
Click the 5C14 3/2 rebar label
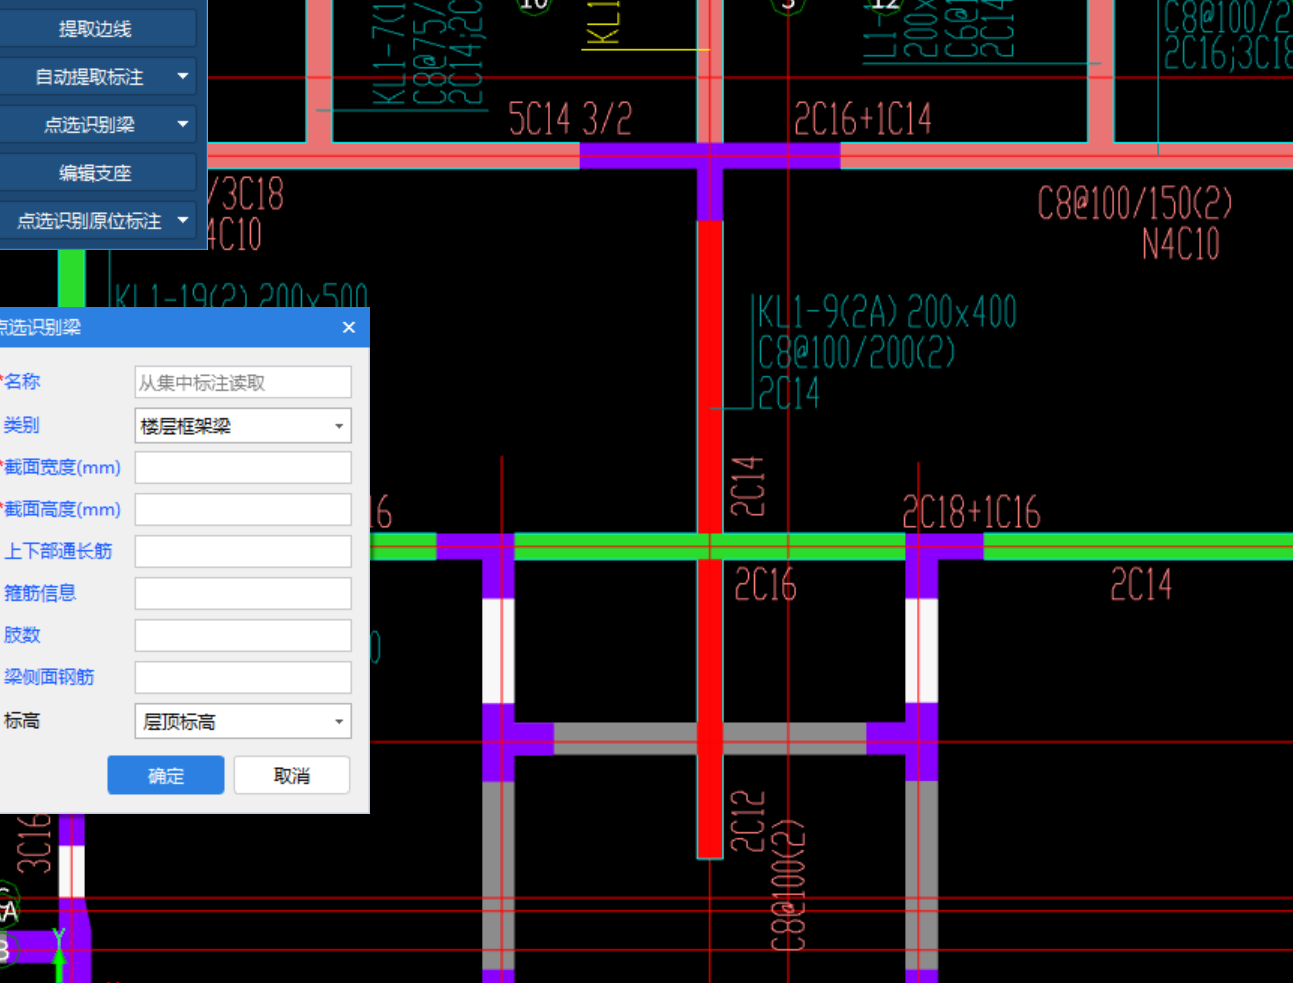[x=570, y=119]
